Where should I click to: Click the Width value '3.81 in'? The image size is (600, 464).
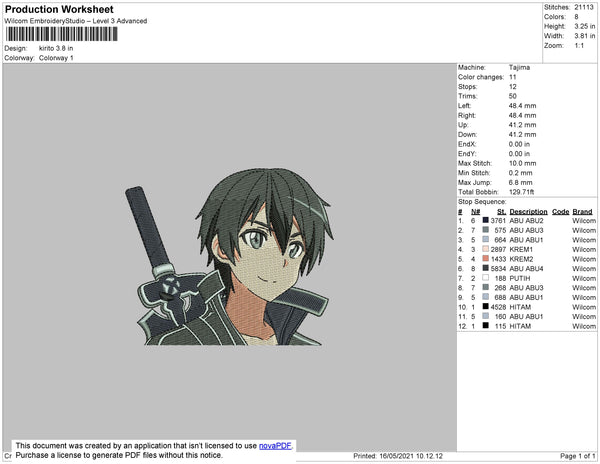[585, 36]
